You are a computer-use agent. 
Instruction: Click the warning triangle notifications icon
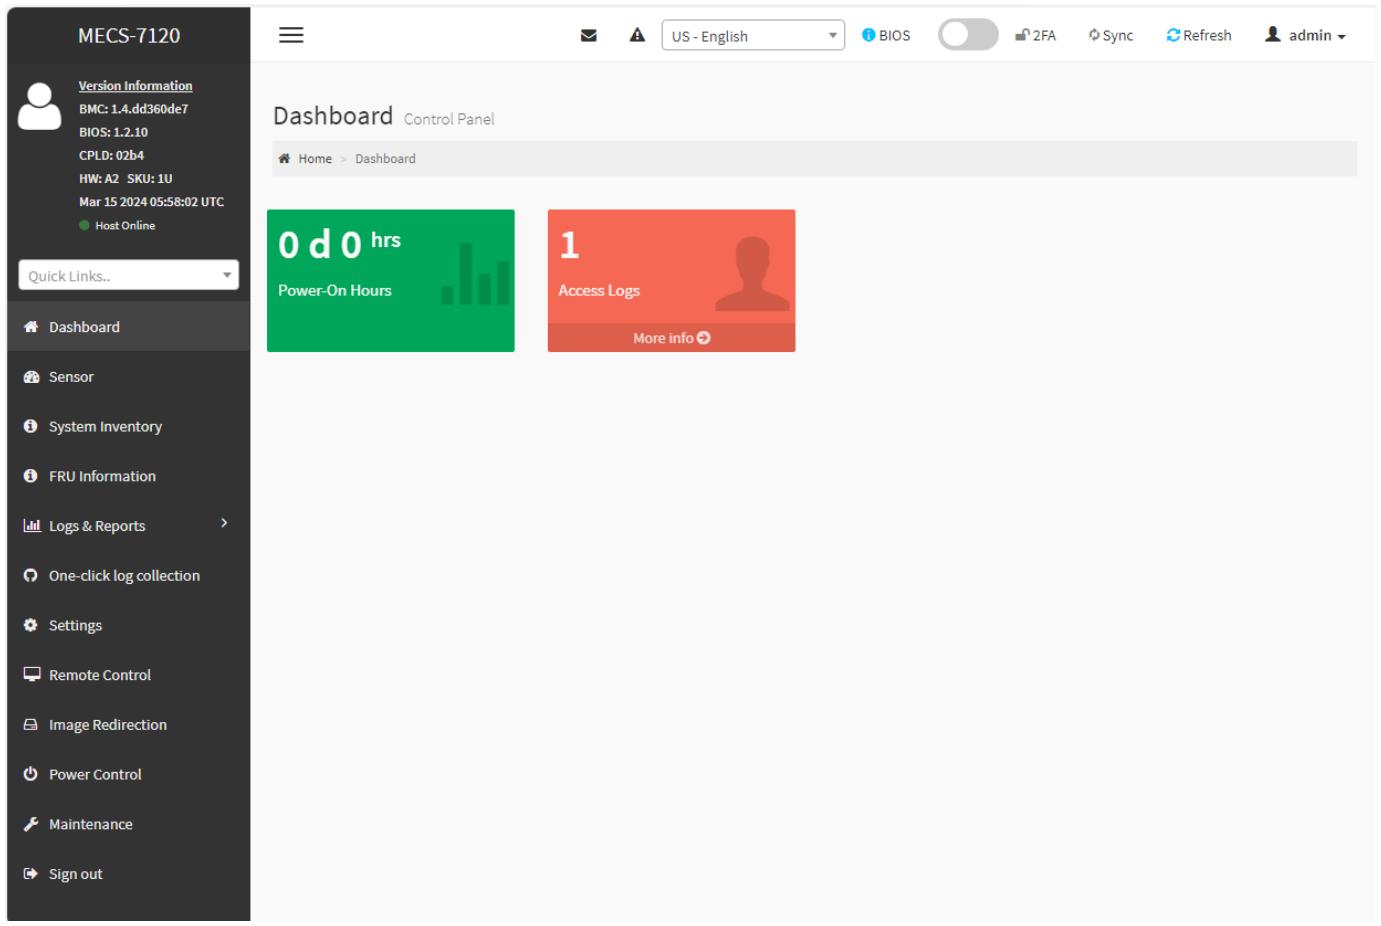point(637,35)
